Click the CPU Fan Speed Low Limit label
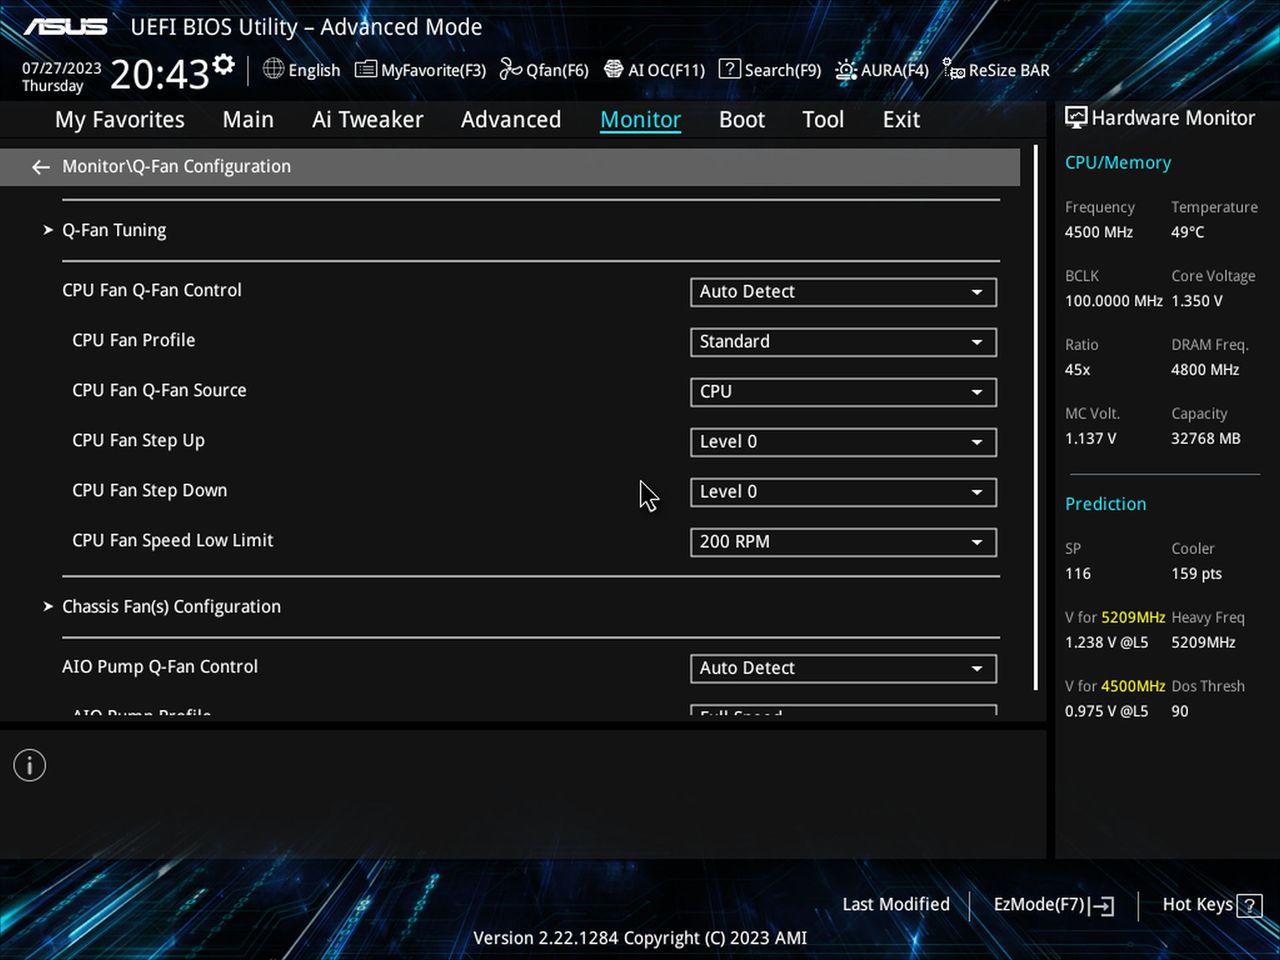 pyautogui.click(x=173, y=540)
